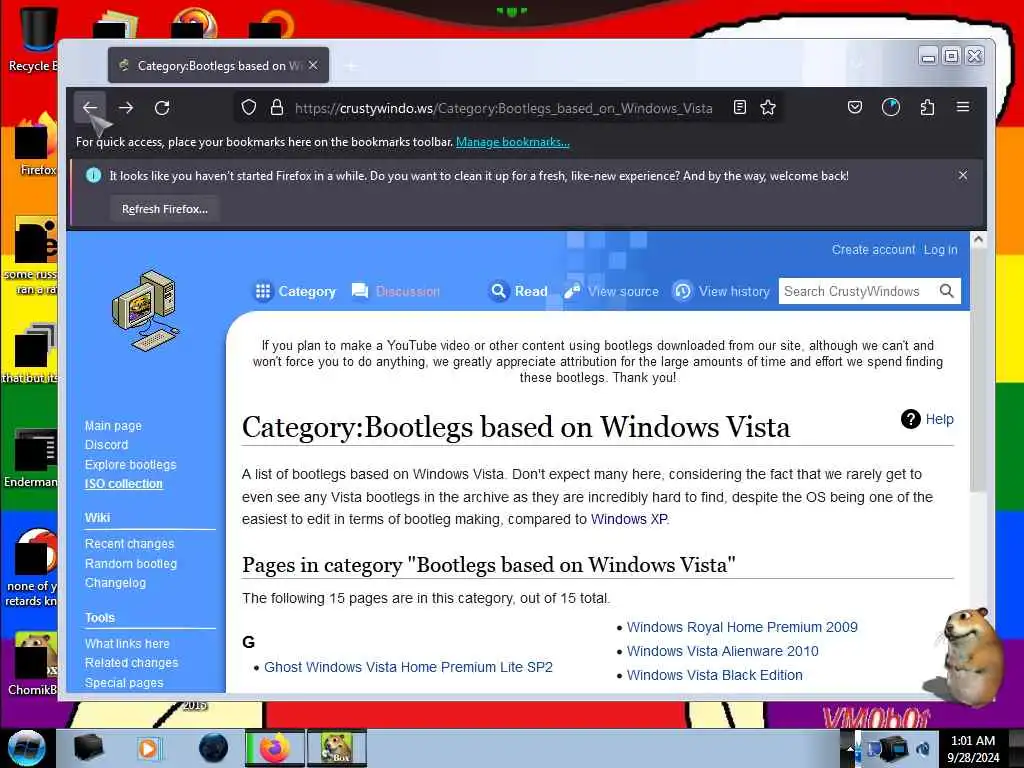The image size is (1024, 768).
Task: Open What links here sidebar link
Action: point(127,643)
